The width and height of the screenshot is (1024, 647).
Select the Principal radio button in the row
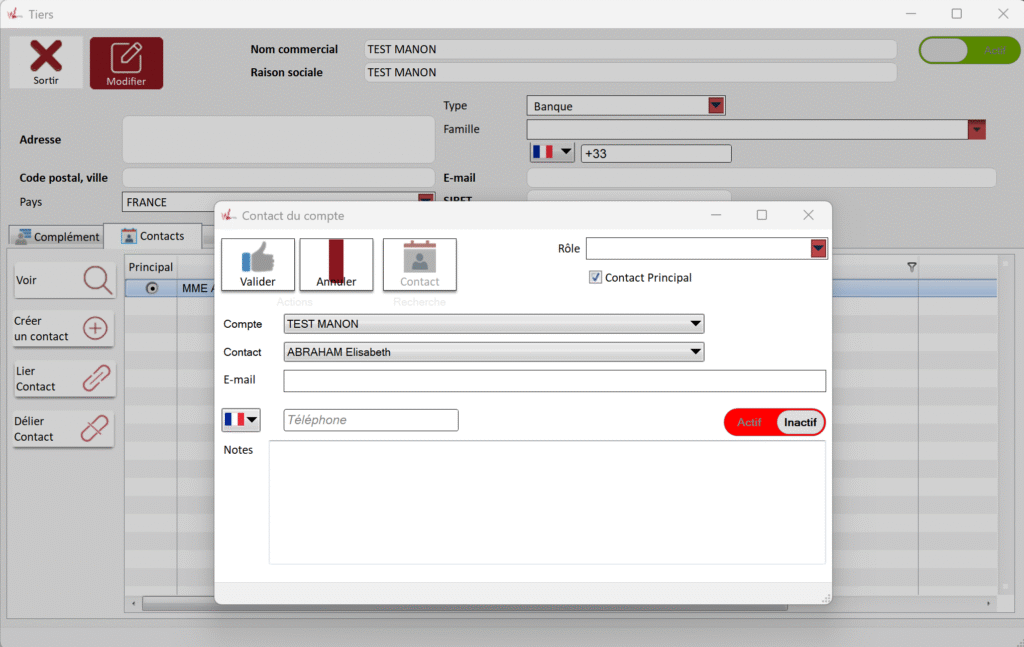pos(152,288)
